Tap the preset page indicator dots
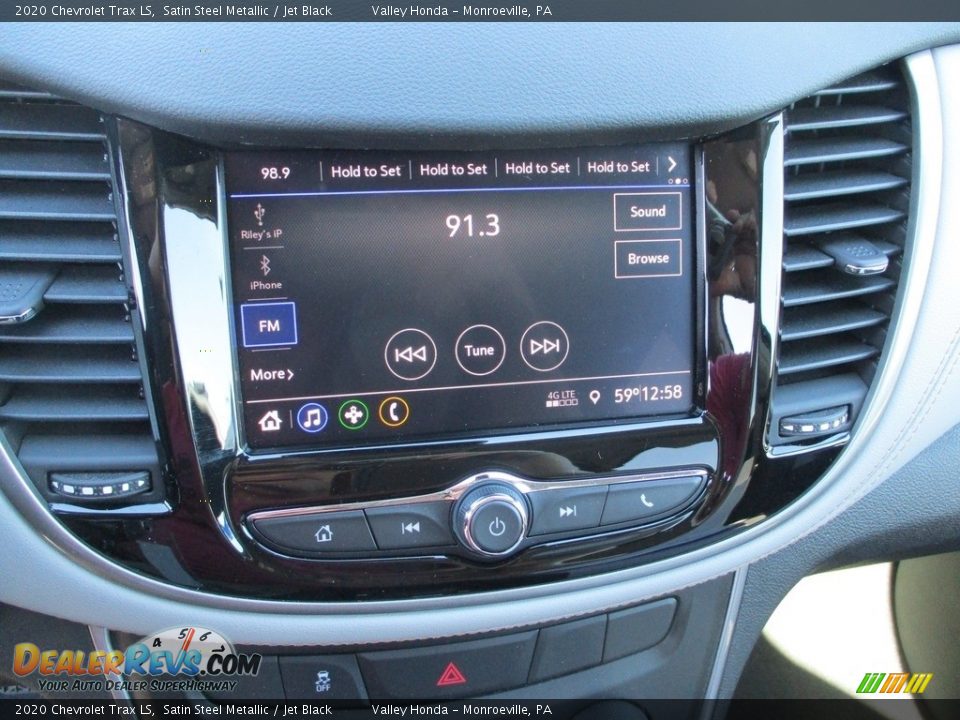The width and height of the screenshot is (960, 720). click(x=678, y=181)
